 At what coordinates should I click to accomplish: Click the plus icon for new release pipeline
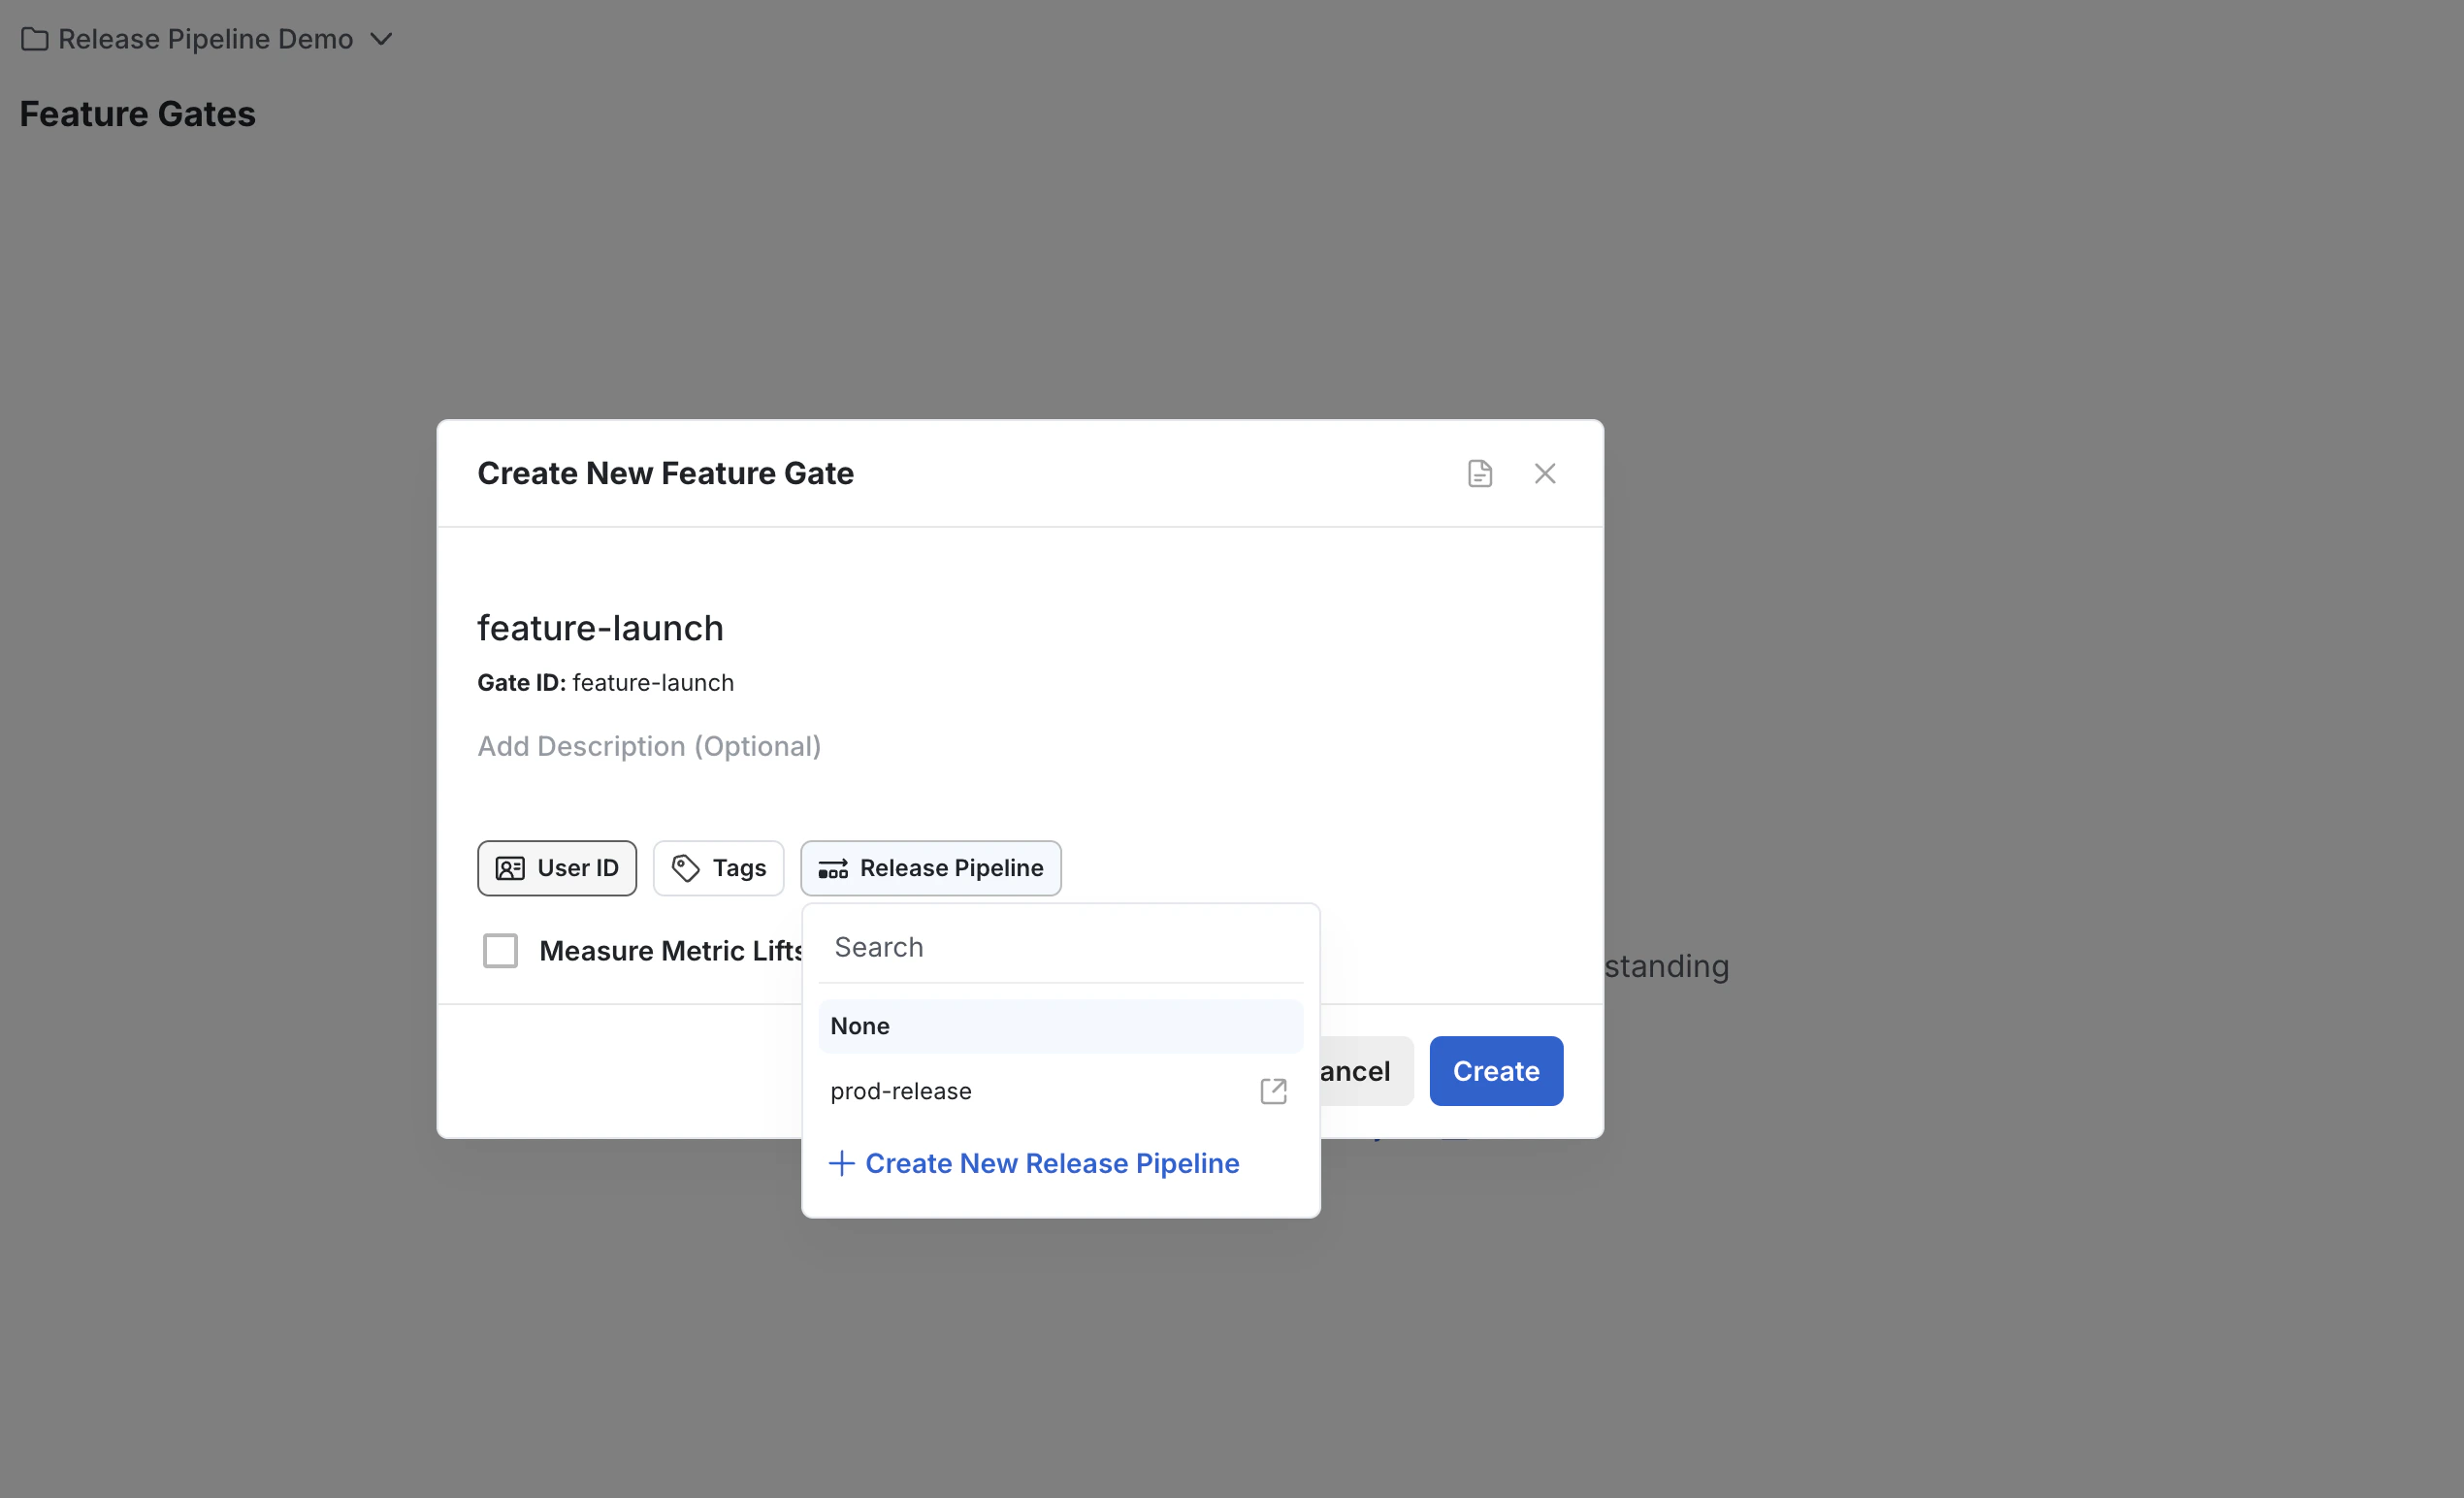pyautogui.click(x=841, y=1163)
